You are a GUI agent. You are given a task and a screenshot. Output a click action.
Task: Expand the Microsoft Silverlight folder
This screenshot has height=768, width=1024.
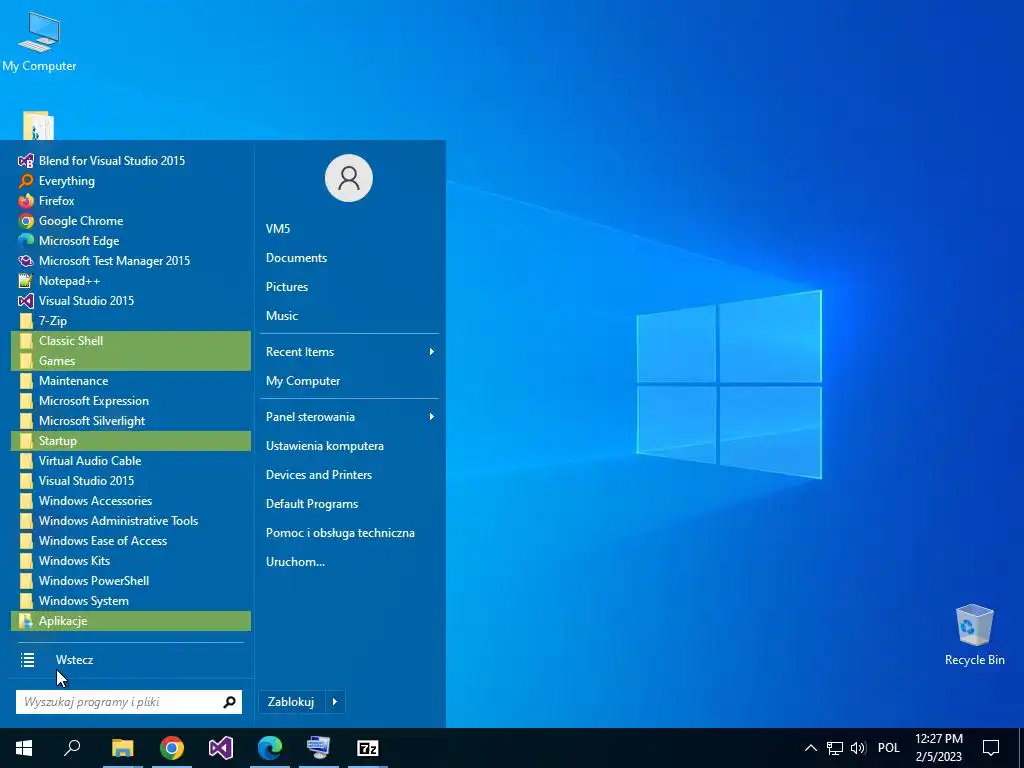pyautogui.click(x=131, y=421)
